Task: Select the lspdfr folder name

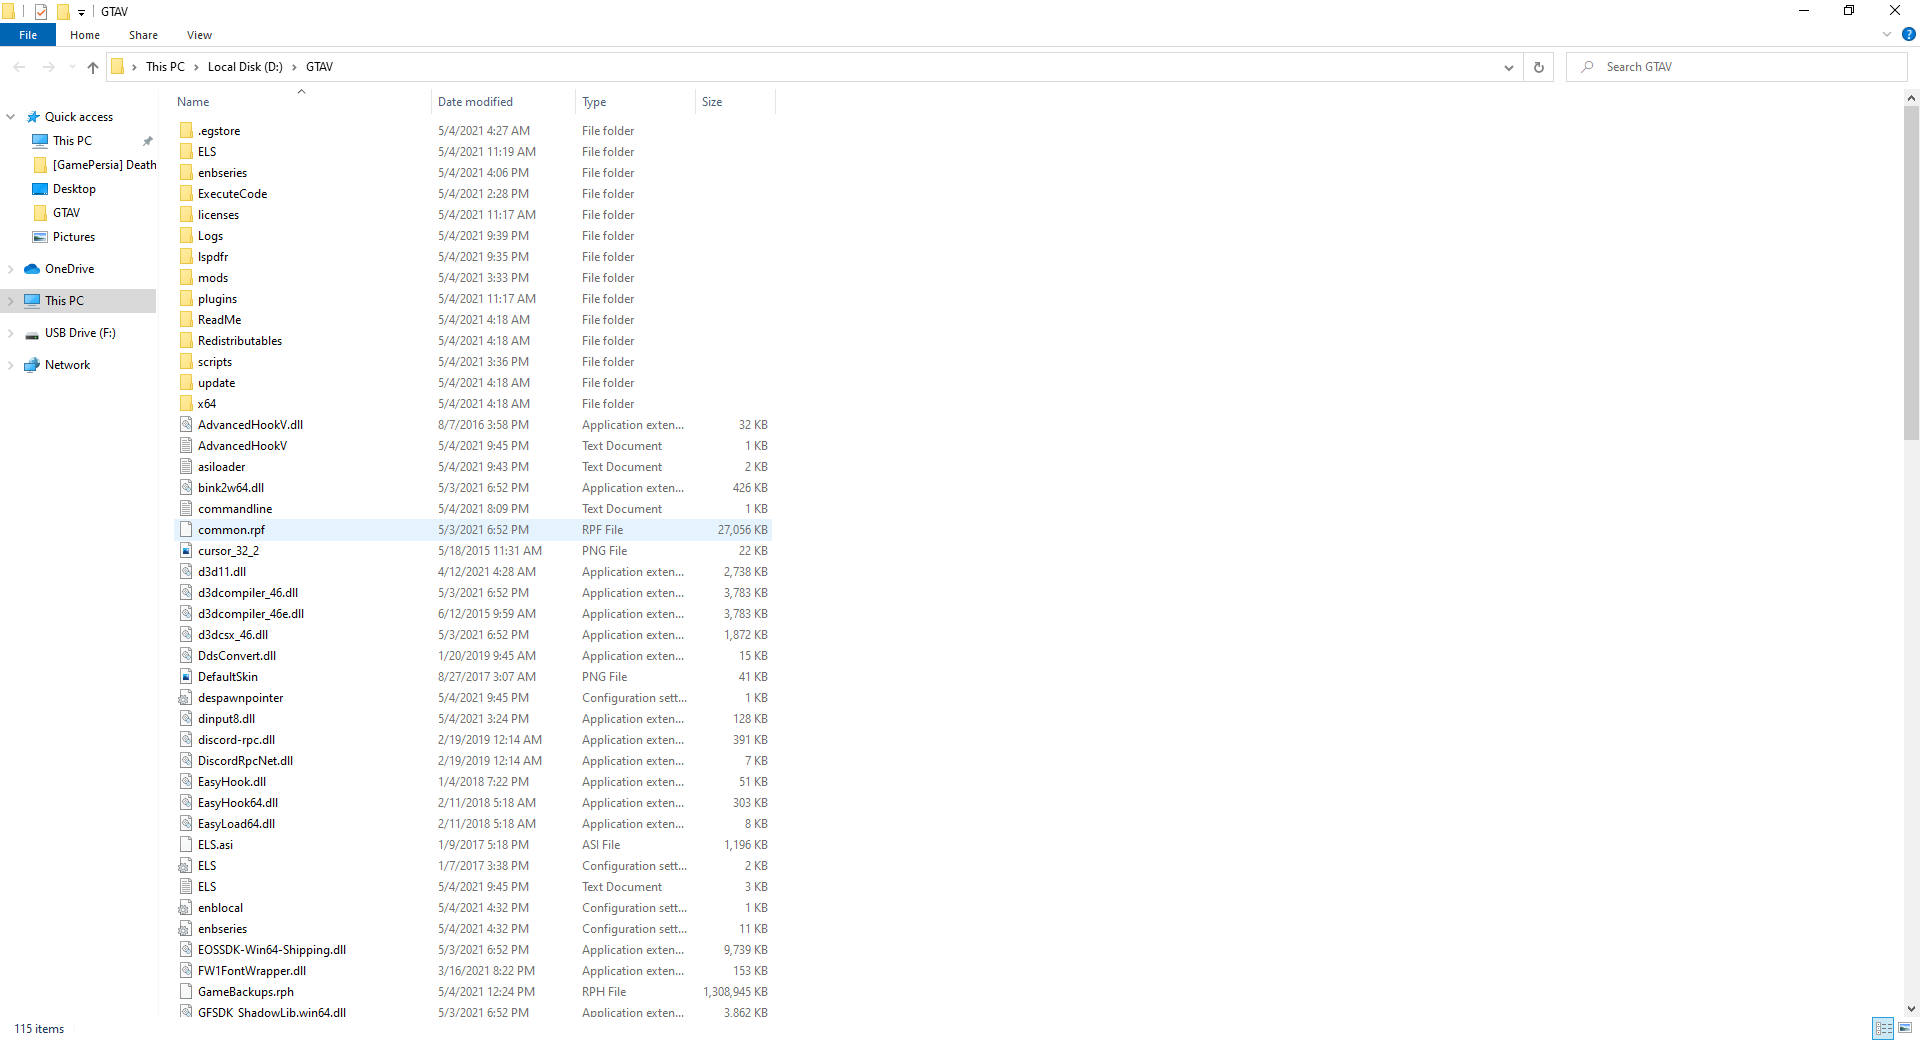Action: [213, 257]
